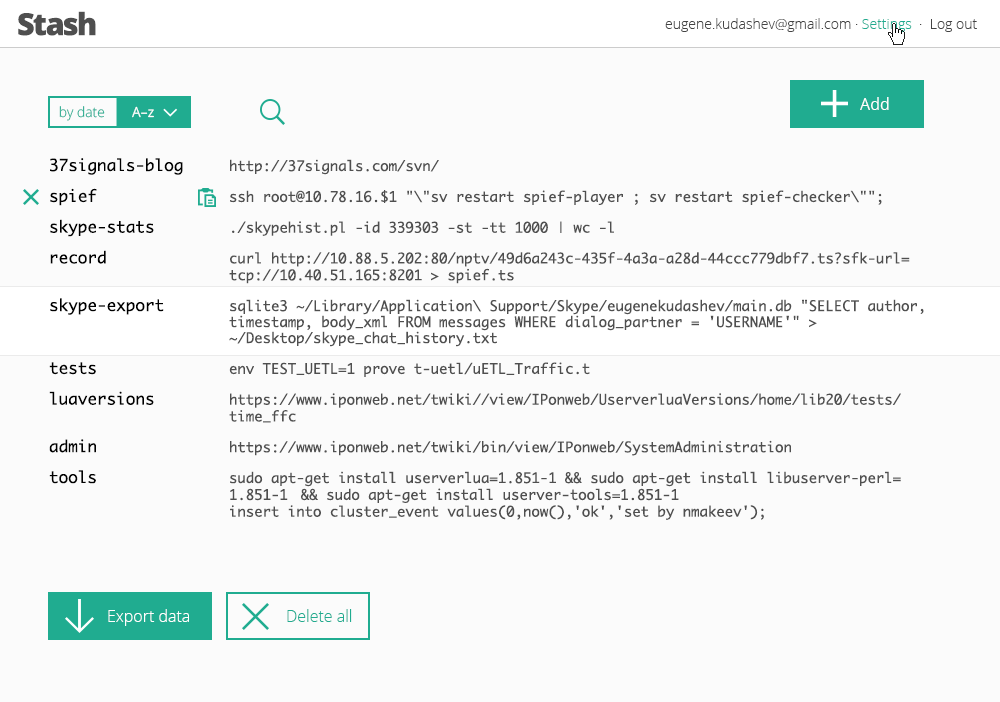Click the Stash logo

pyautogui.click(x=57, y=24)
